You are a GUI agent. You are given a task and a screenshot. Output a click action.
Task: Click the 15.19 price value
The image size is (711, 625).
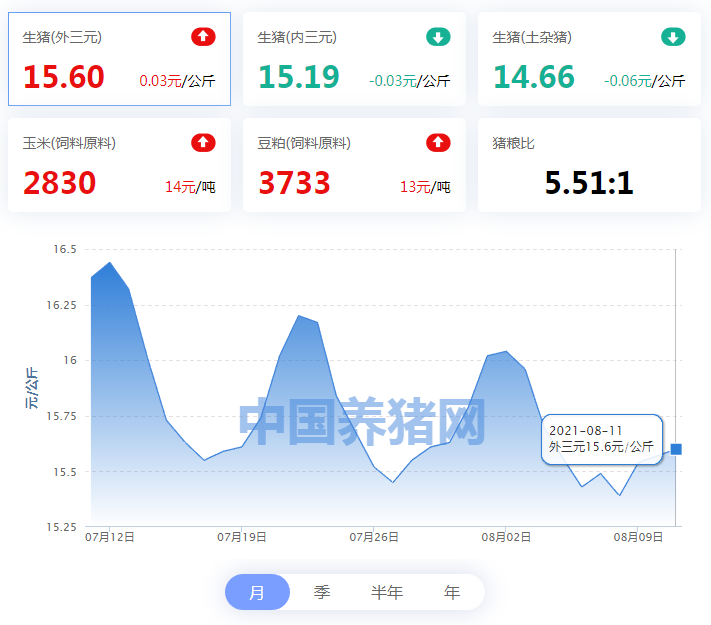(x=299, y=76)
